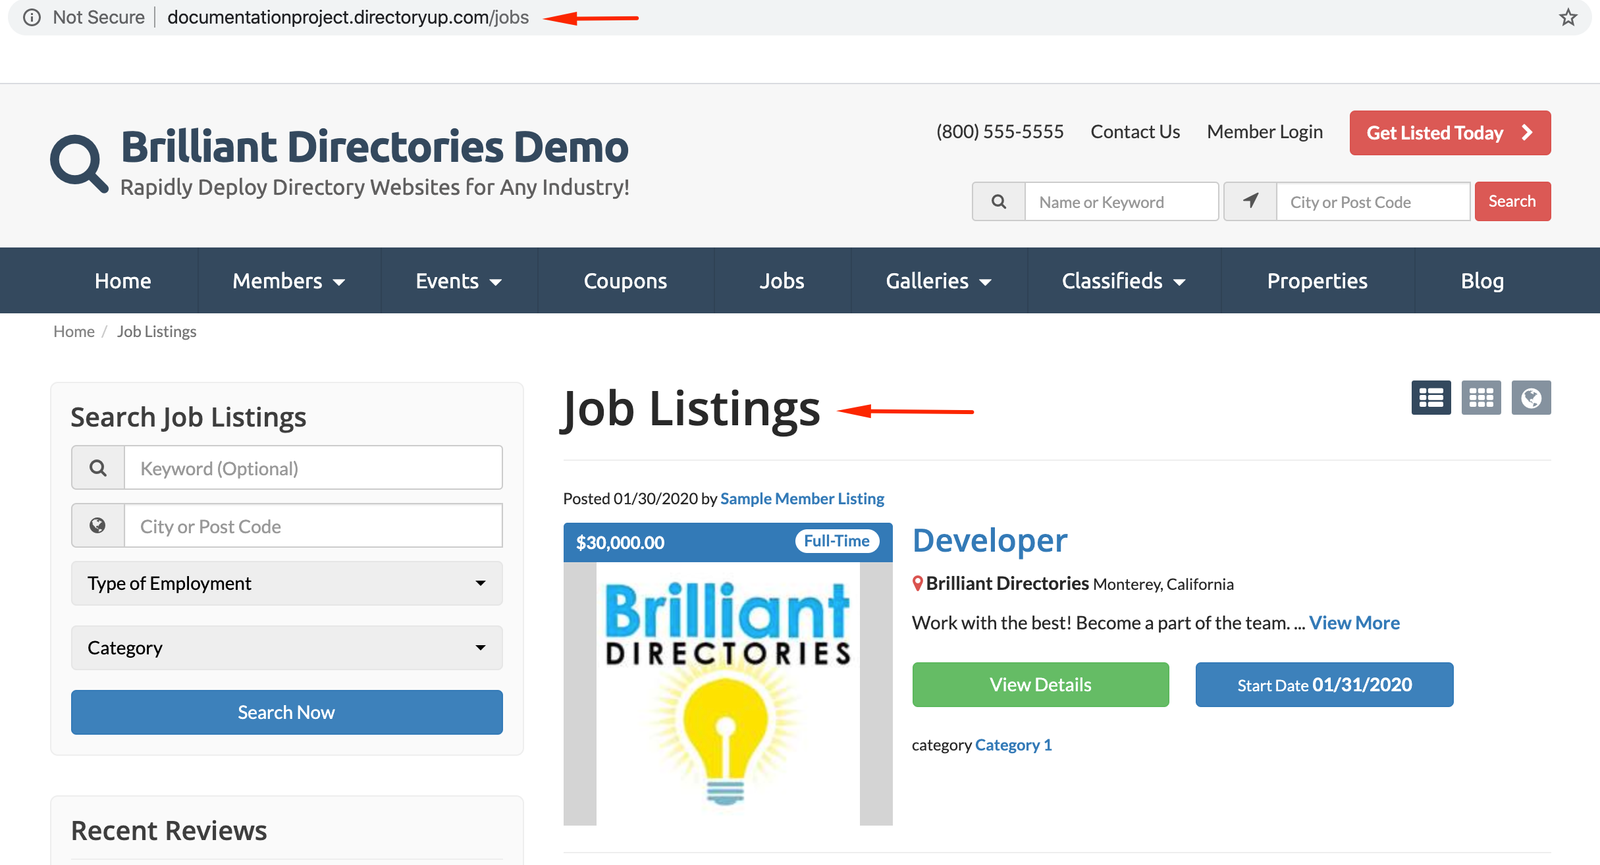
Task: Click the red map pin beside Brilliant Directories
Action: [x=917, y=583]
